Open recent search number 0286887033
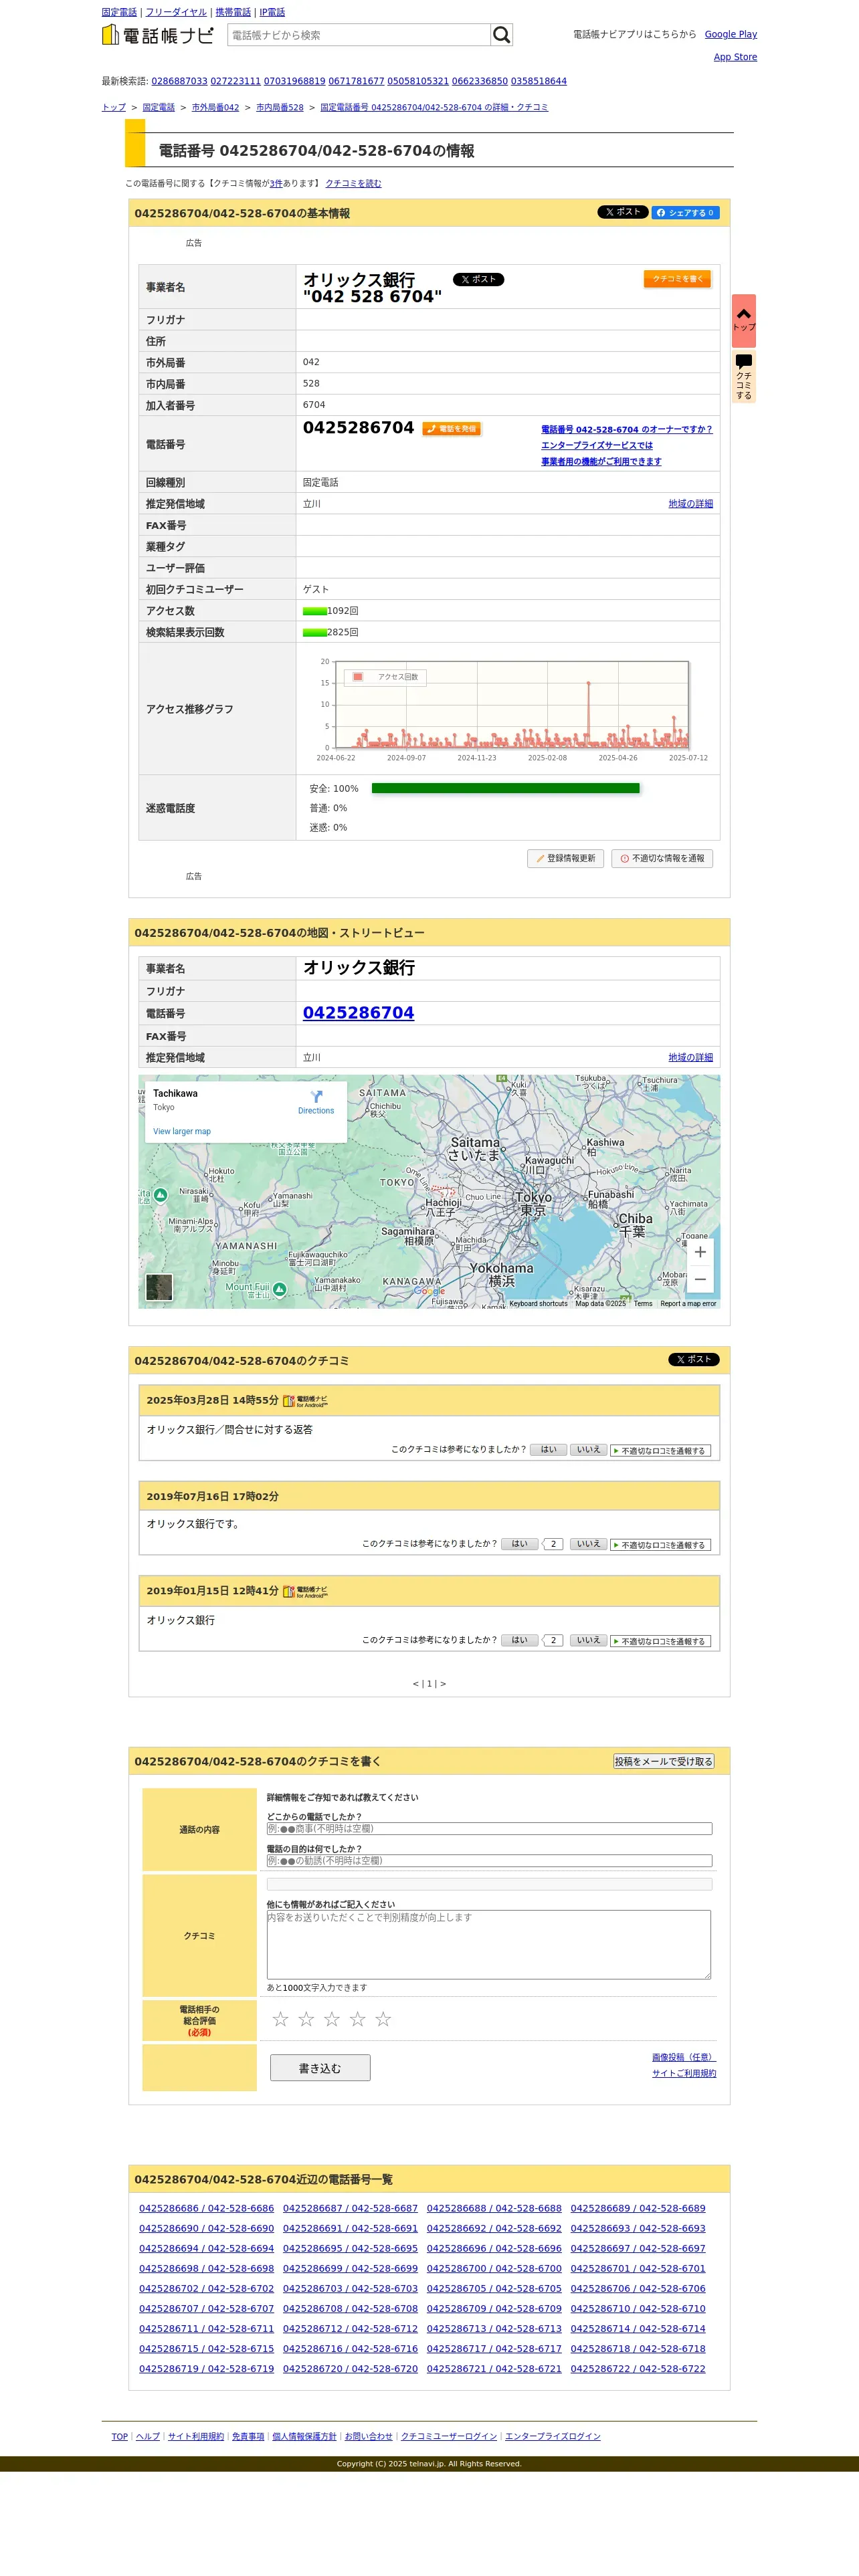Image resolution: width=859 pixels, height=2576 pixels. (180, 81)
